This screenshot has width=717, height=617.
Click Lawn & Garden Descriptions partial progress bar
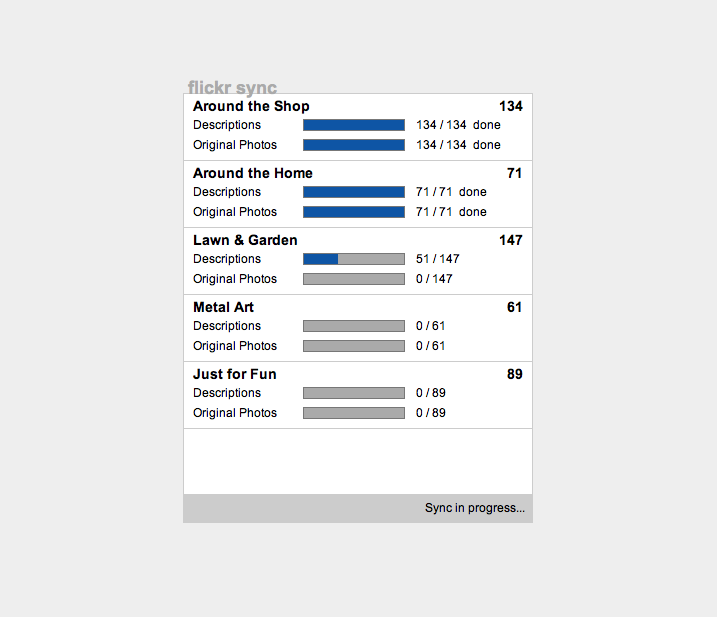[354, 259]
